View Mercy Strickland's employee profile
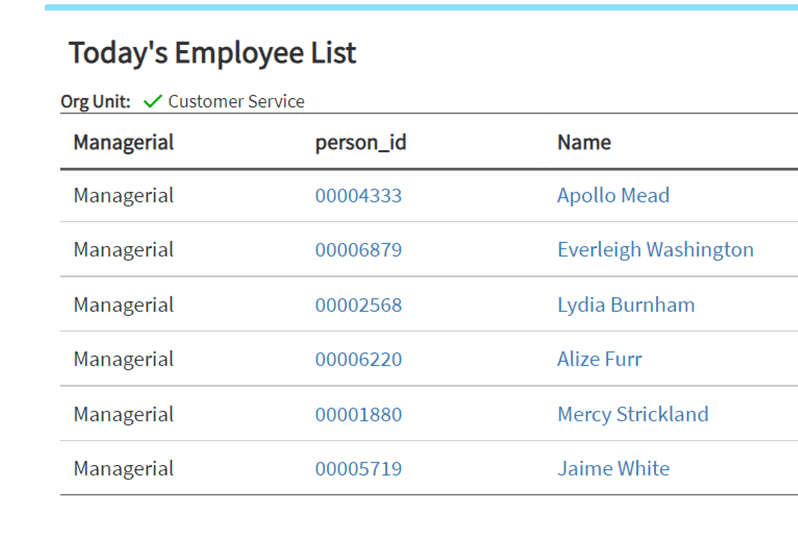The height and width of the screenshot is (536, 798). pyautogui.click(x=632, y=414)
